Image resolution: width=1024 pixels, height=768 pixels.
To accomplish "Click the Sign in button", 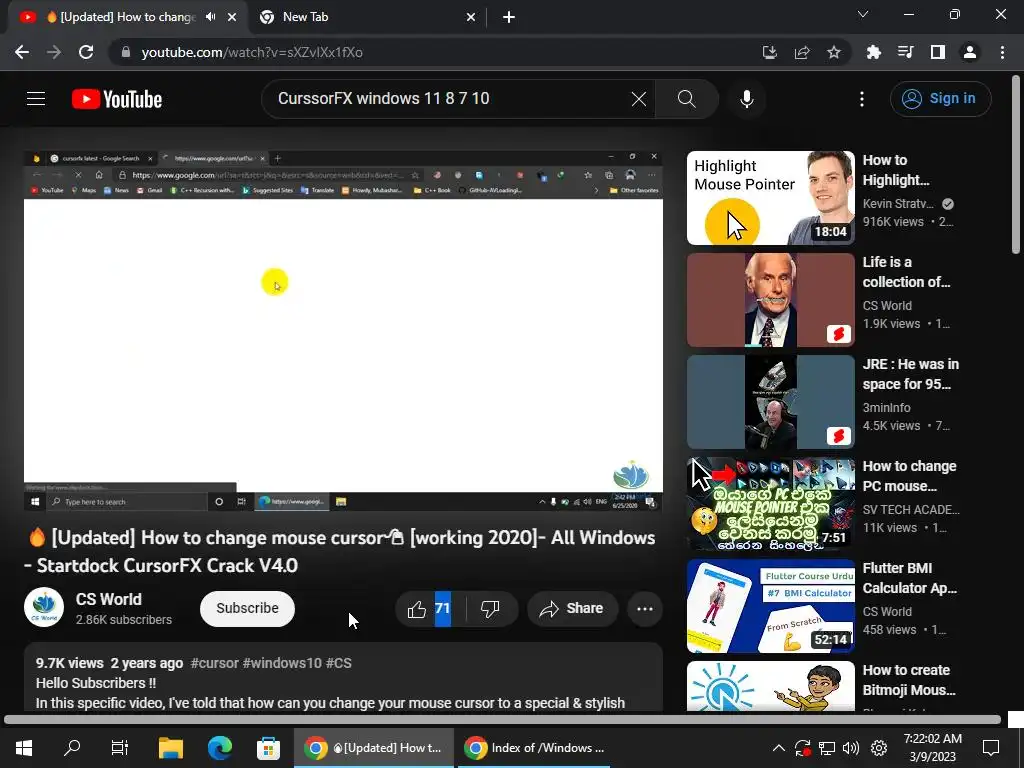I will [x=940, y=99].
